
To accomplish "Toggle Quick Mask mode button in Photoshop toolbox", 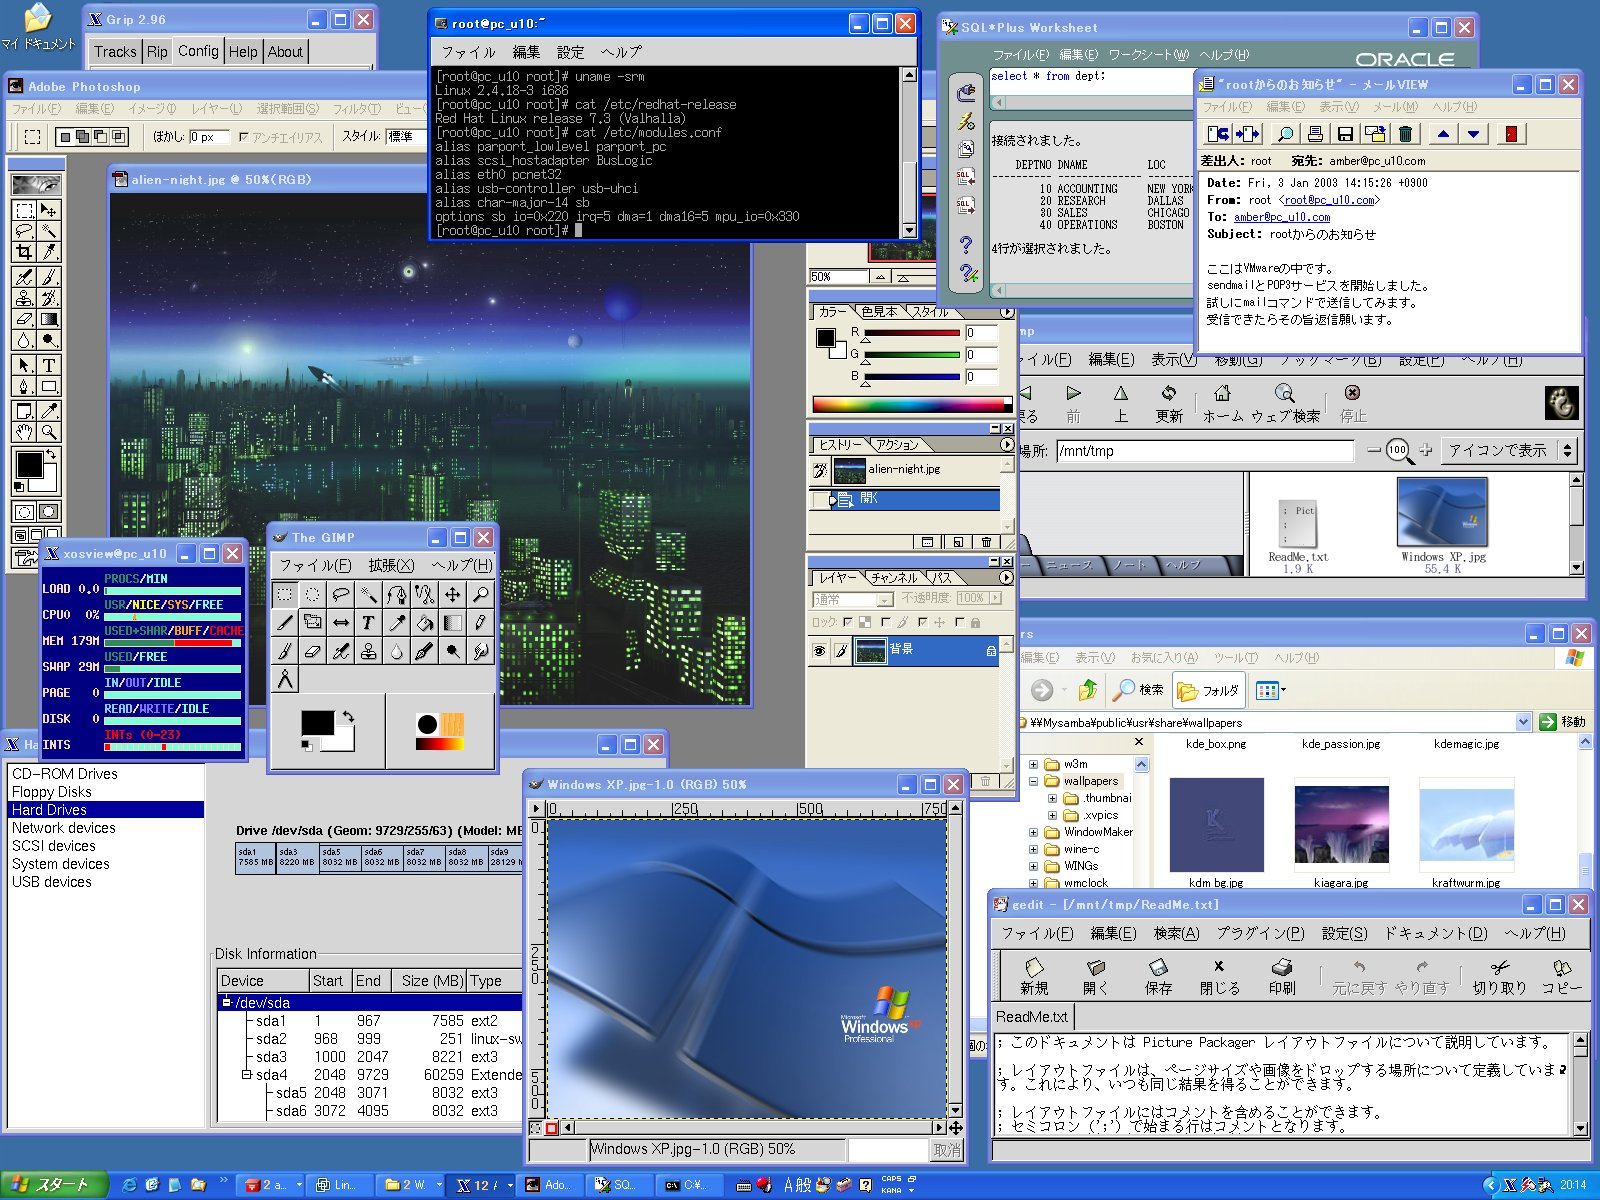I will click(x=48, y=512).
